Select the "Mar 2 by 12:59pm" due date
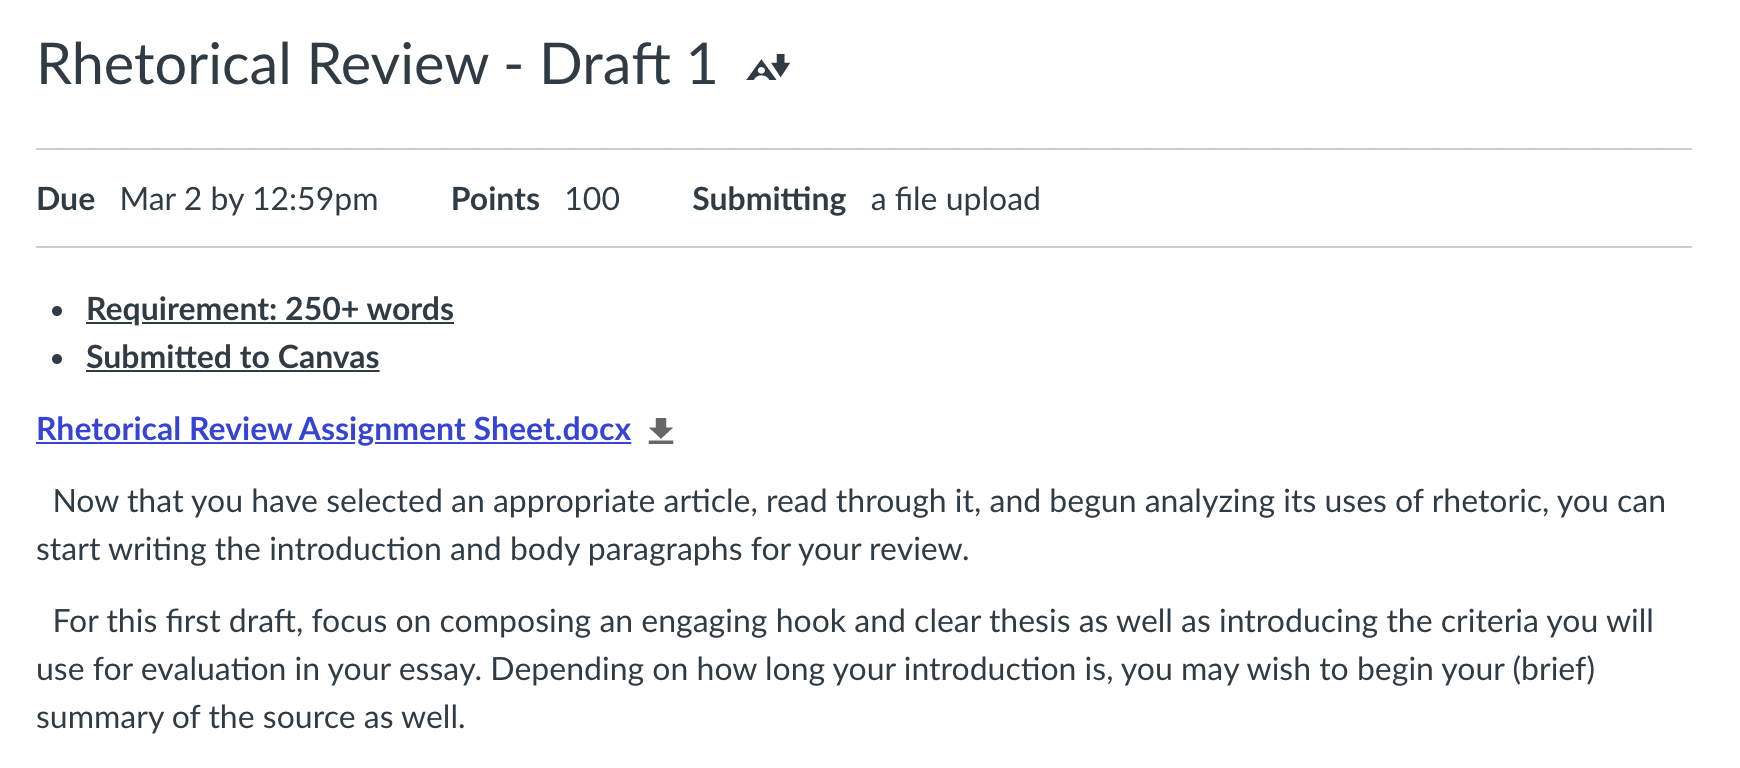 (249, 199)
